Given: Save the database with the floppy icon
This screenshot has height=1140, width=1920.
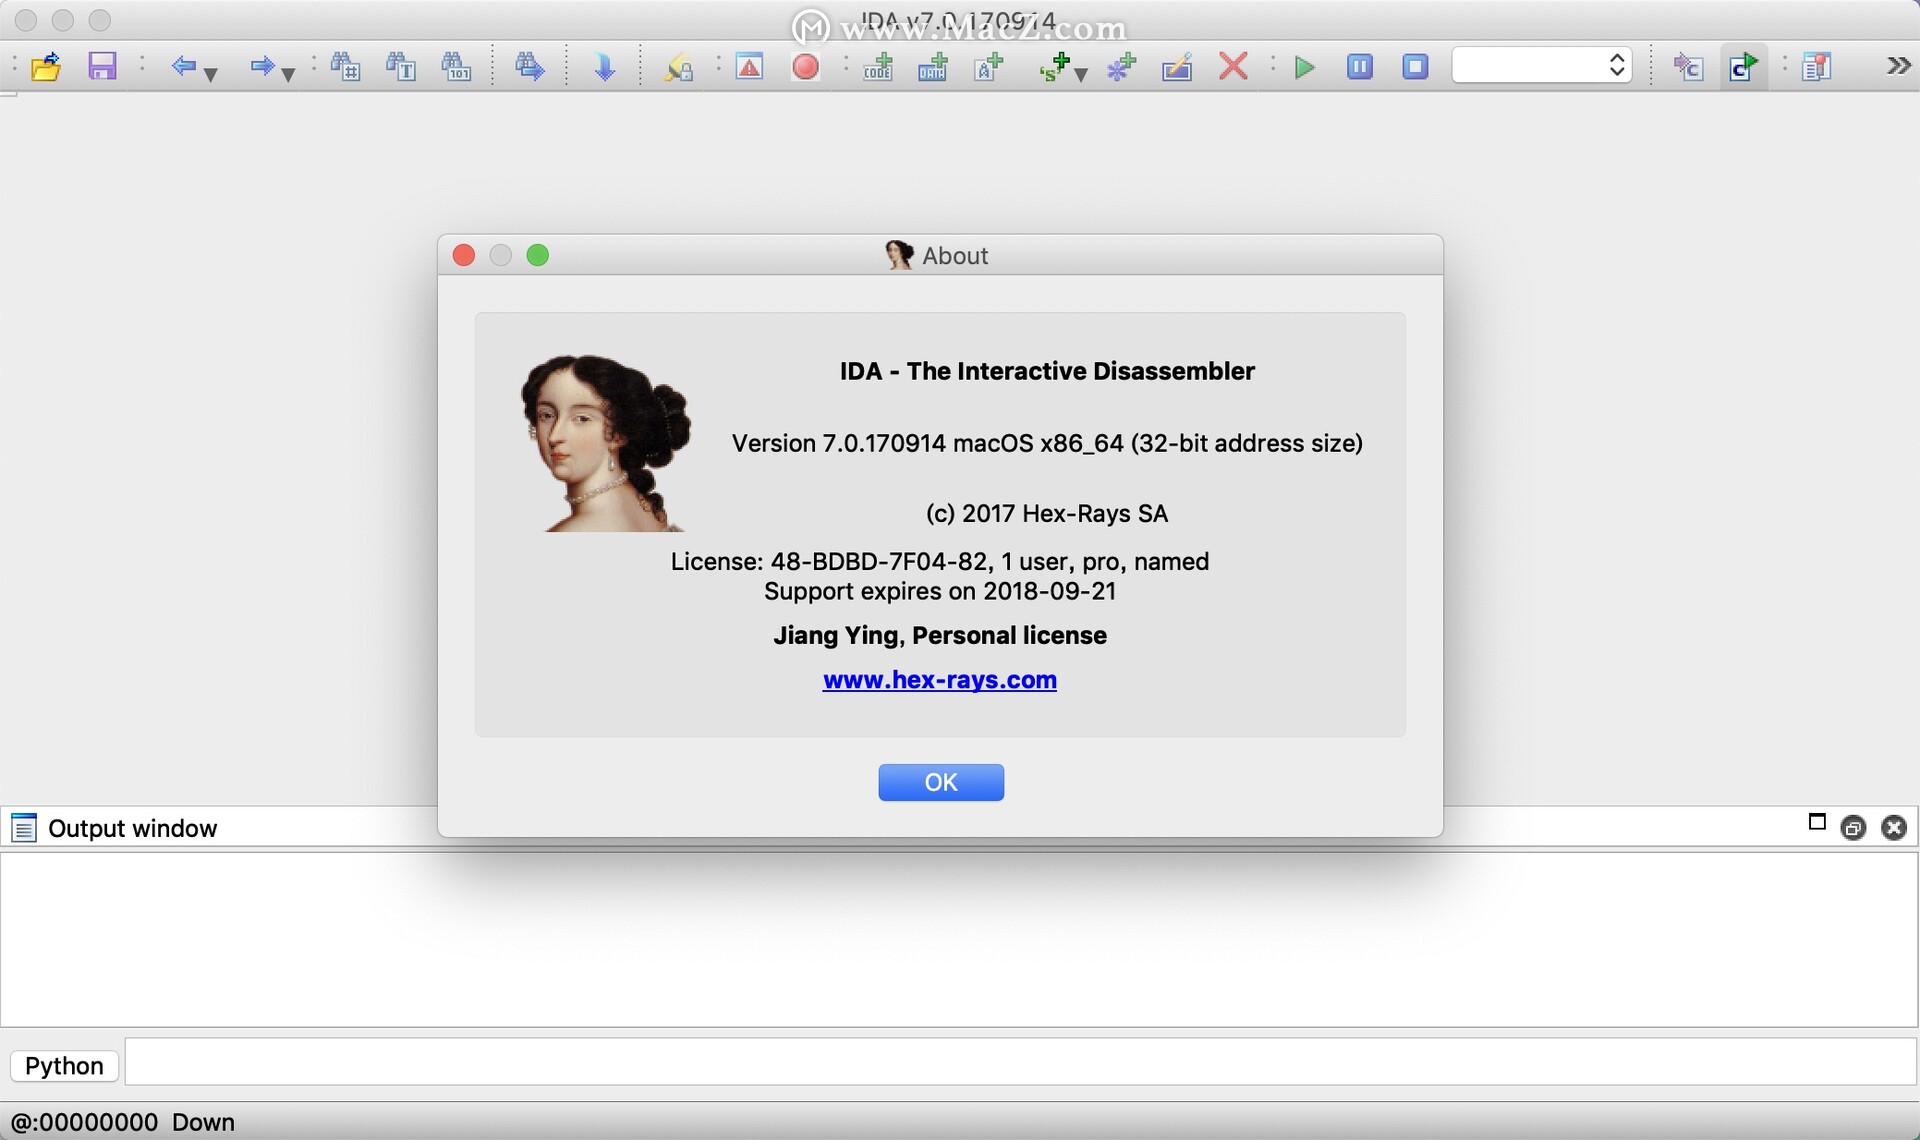Looking at the screenshot, I should pos(102,67).
